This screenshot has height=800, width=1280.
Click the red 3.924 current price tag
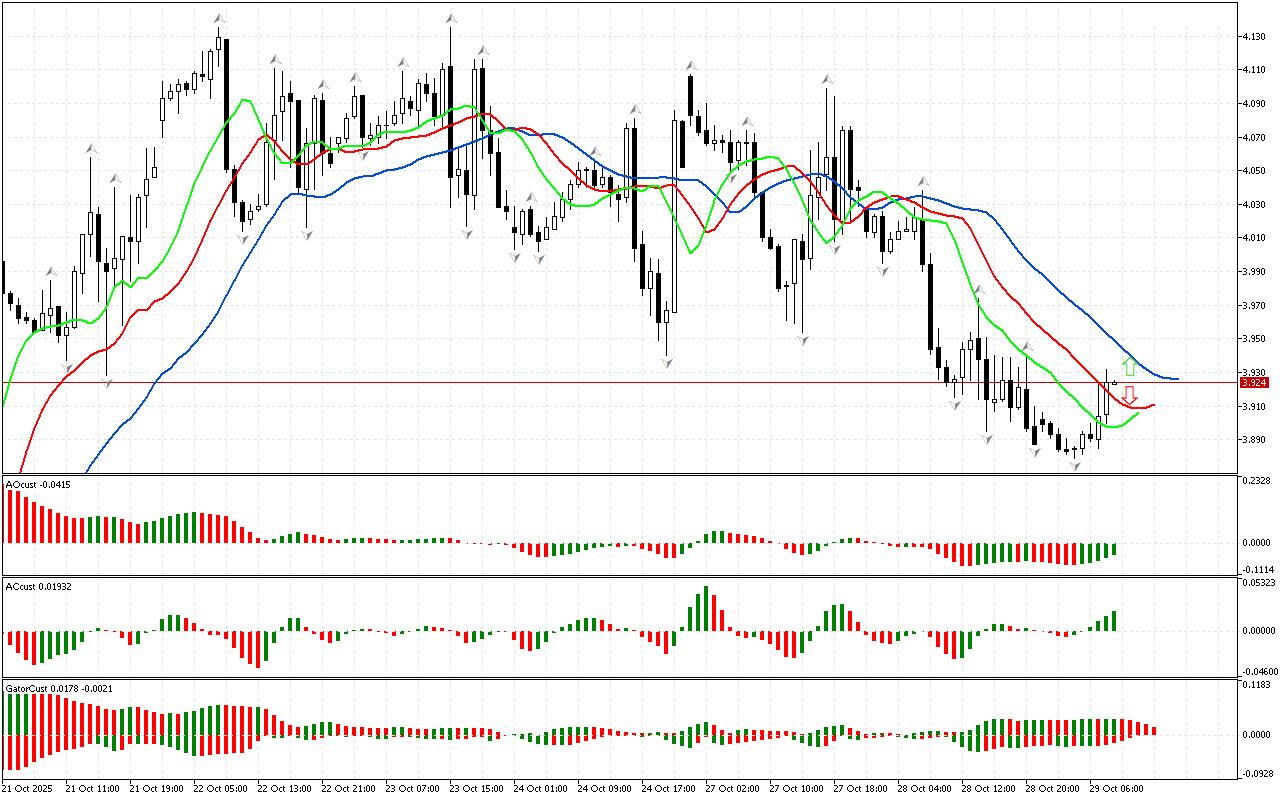[x=1253, y=382]
